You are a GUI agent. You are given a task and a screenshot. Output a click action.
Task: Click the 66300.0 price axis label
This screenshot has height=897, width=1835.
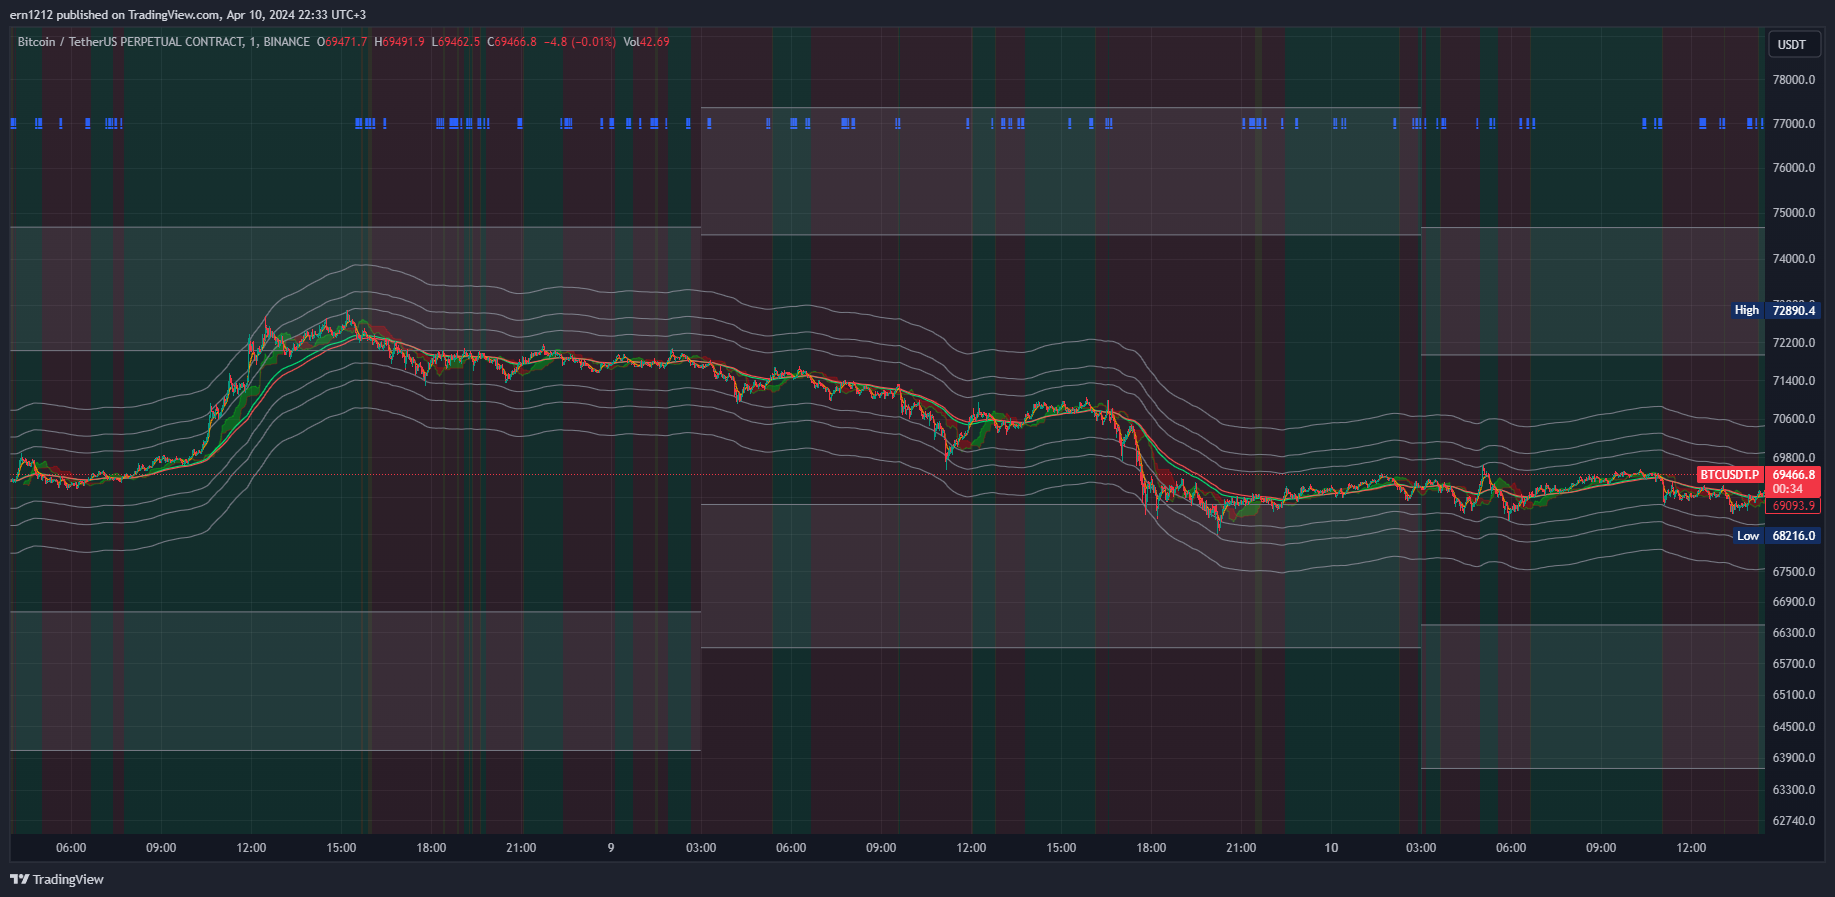click(1793, 633)
